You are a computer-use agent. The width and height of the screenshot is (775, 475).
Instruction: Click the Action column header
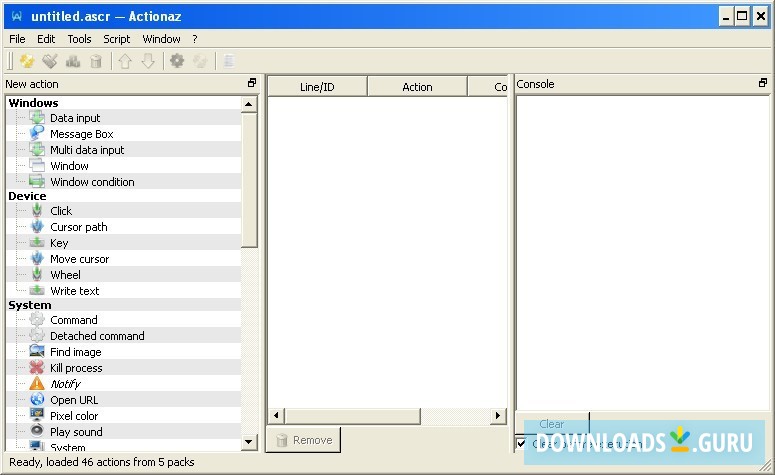coord(417,87)
